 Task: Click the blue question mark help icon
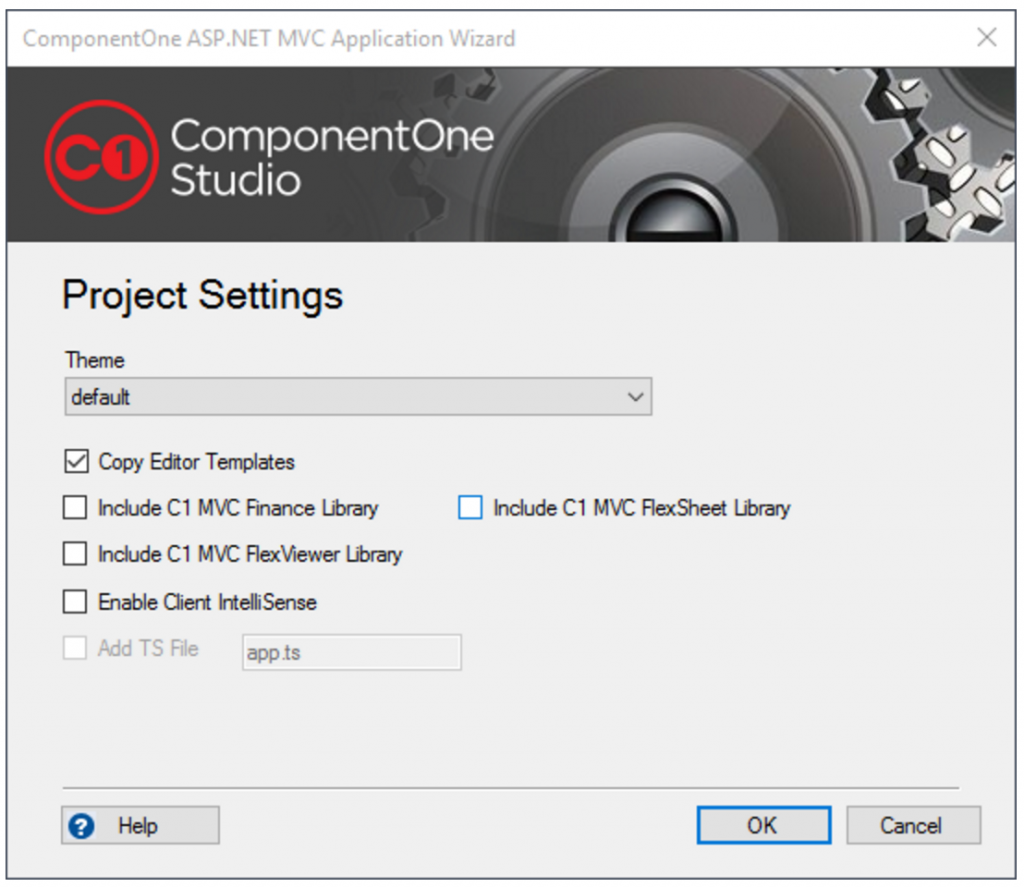(82, 826)
